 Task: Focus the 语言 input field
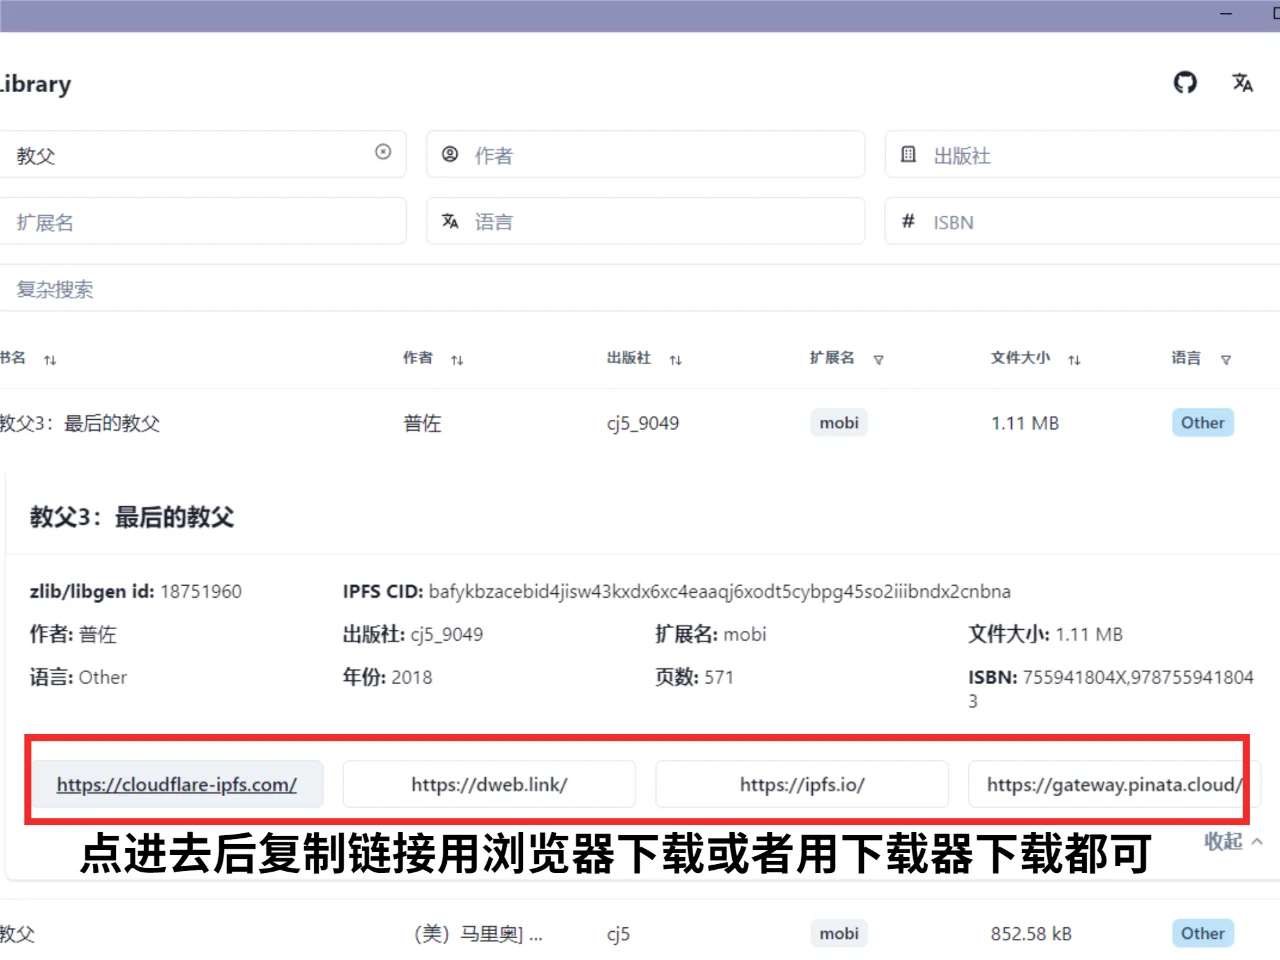coord(646,222)
